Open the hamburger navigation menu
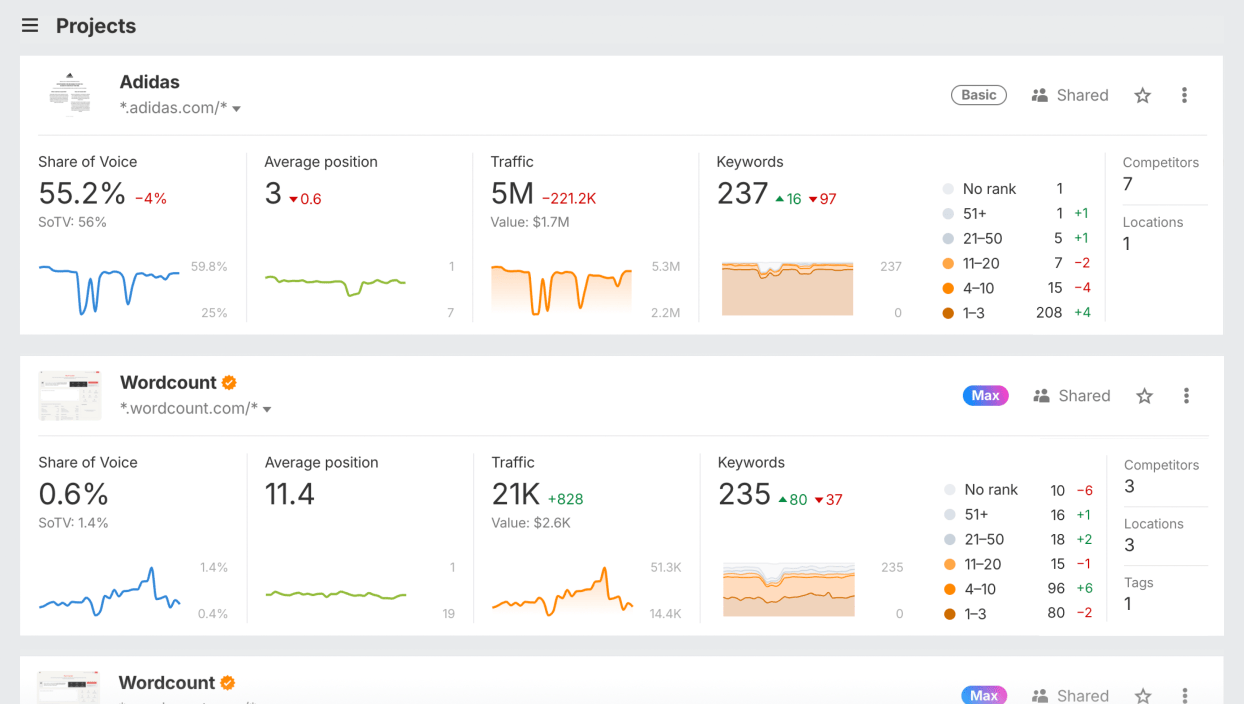This screenshot has height=704, width=1244. coord(30,26)
